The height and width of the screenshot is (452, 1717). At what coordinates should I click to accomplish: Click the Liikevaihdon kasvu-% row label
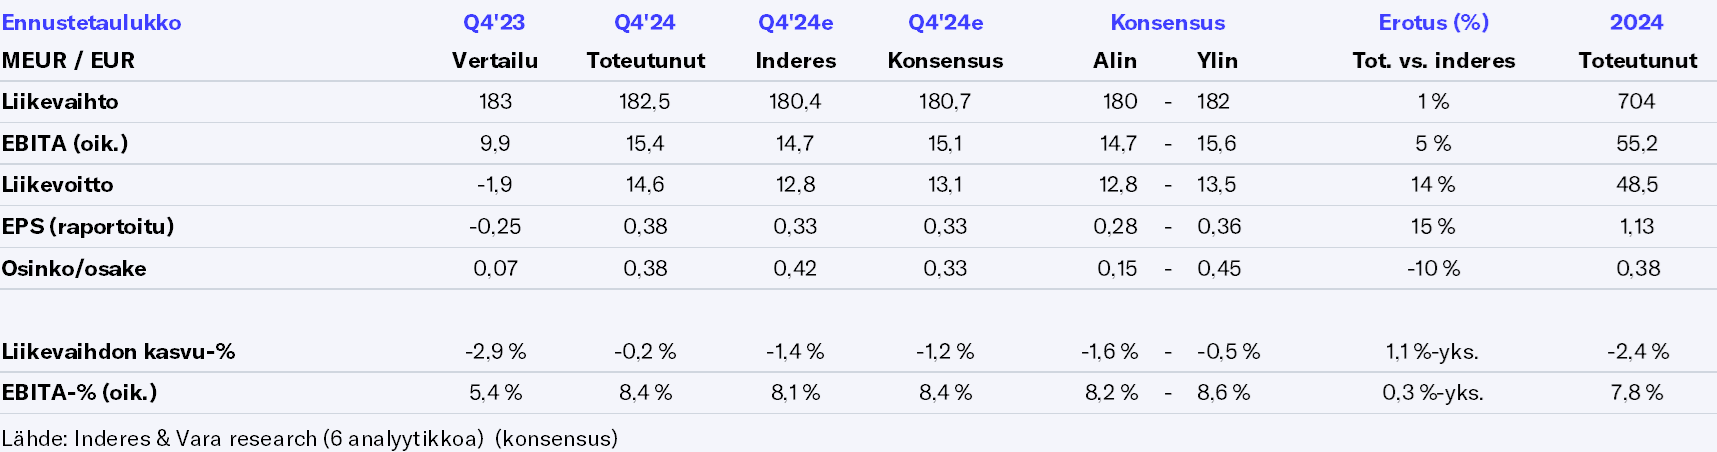pyautogui.click(x=118, y=351)
